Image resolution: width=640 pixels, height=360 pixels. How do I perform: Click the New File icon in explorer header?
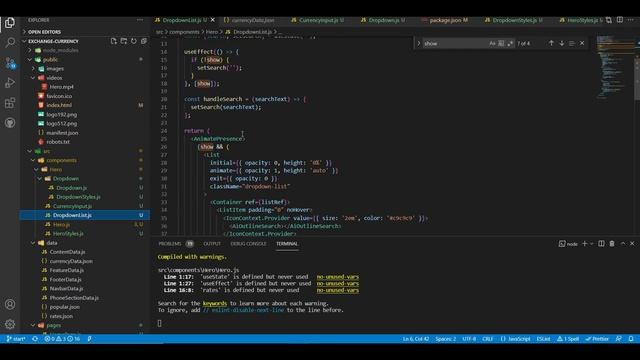pos(113,41)
